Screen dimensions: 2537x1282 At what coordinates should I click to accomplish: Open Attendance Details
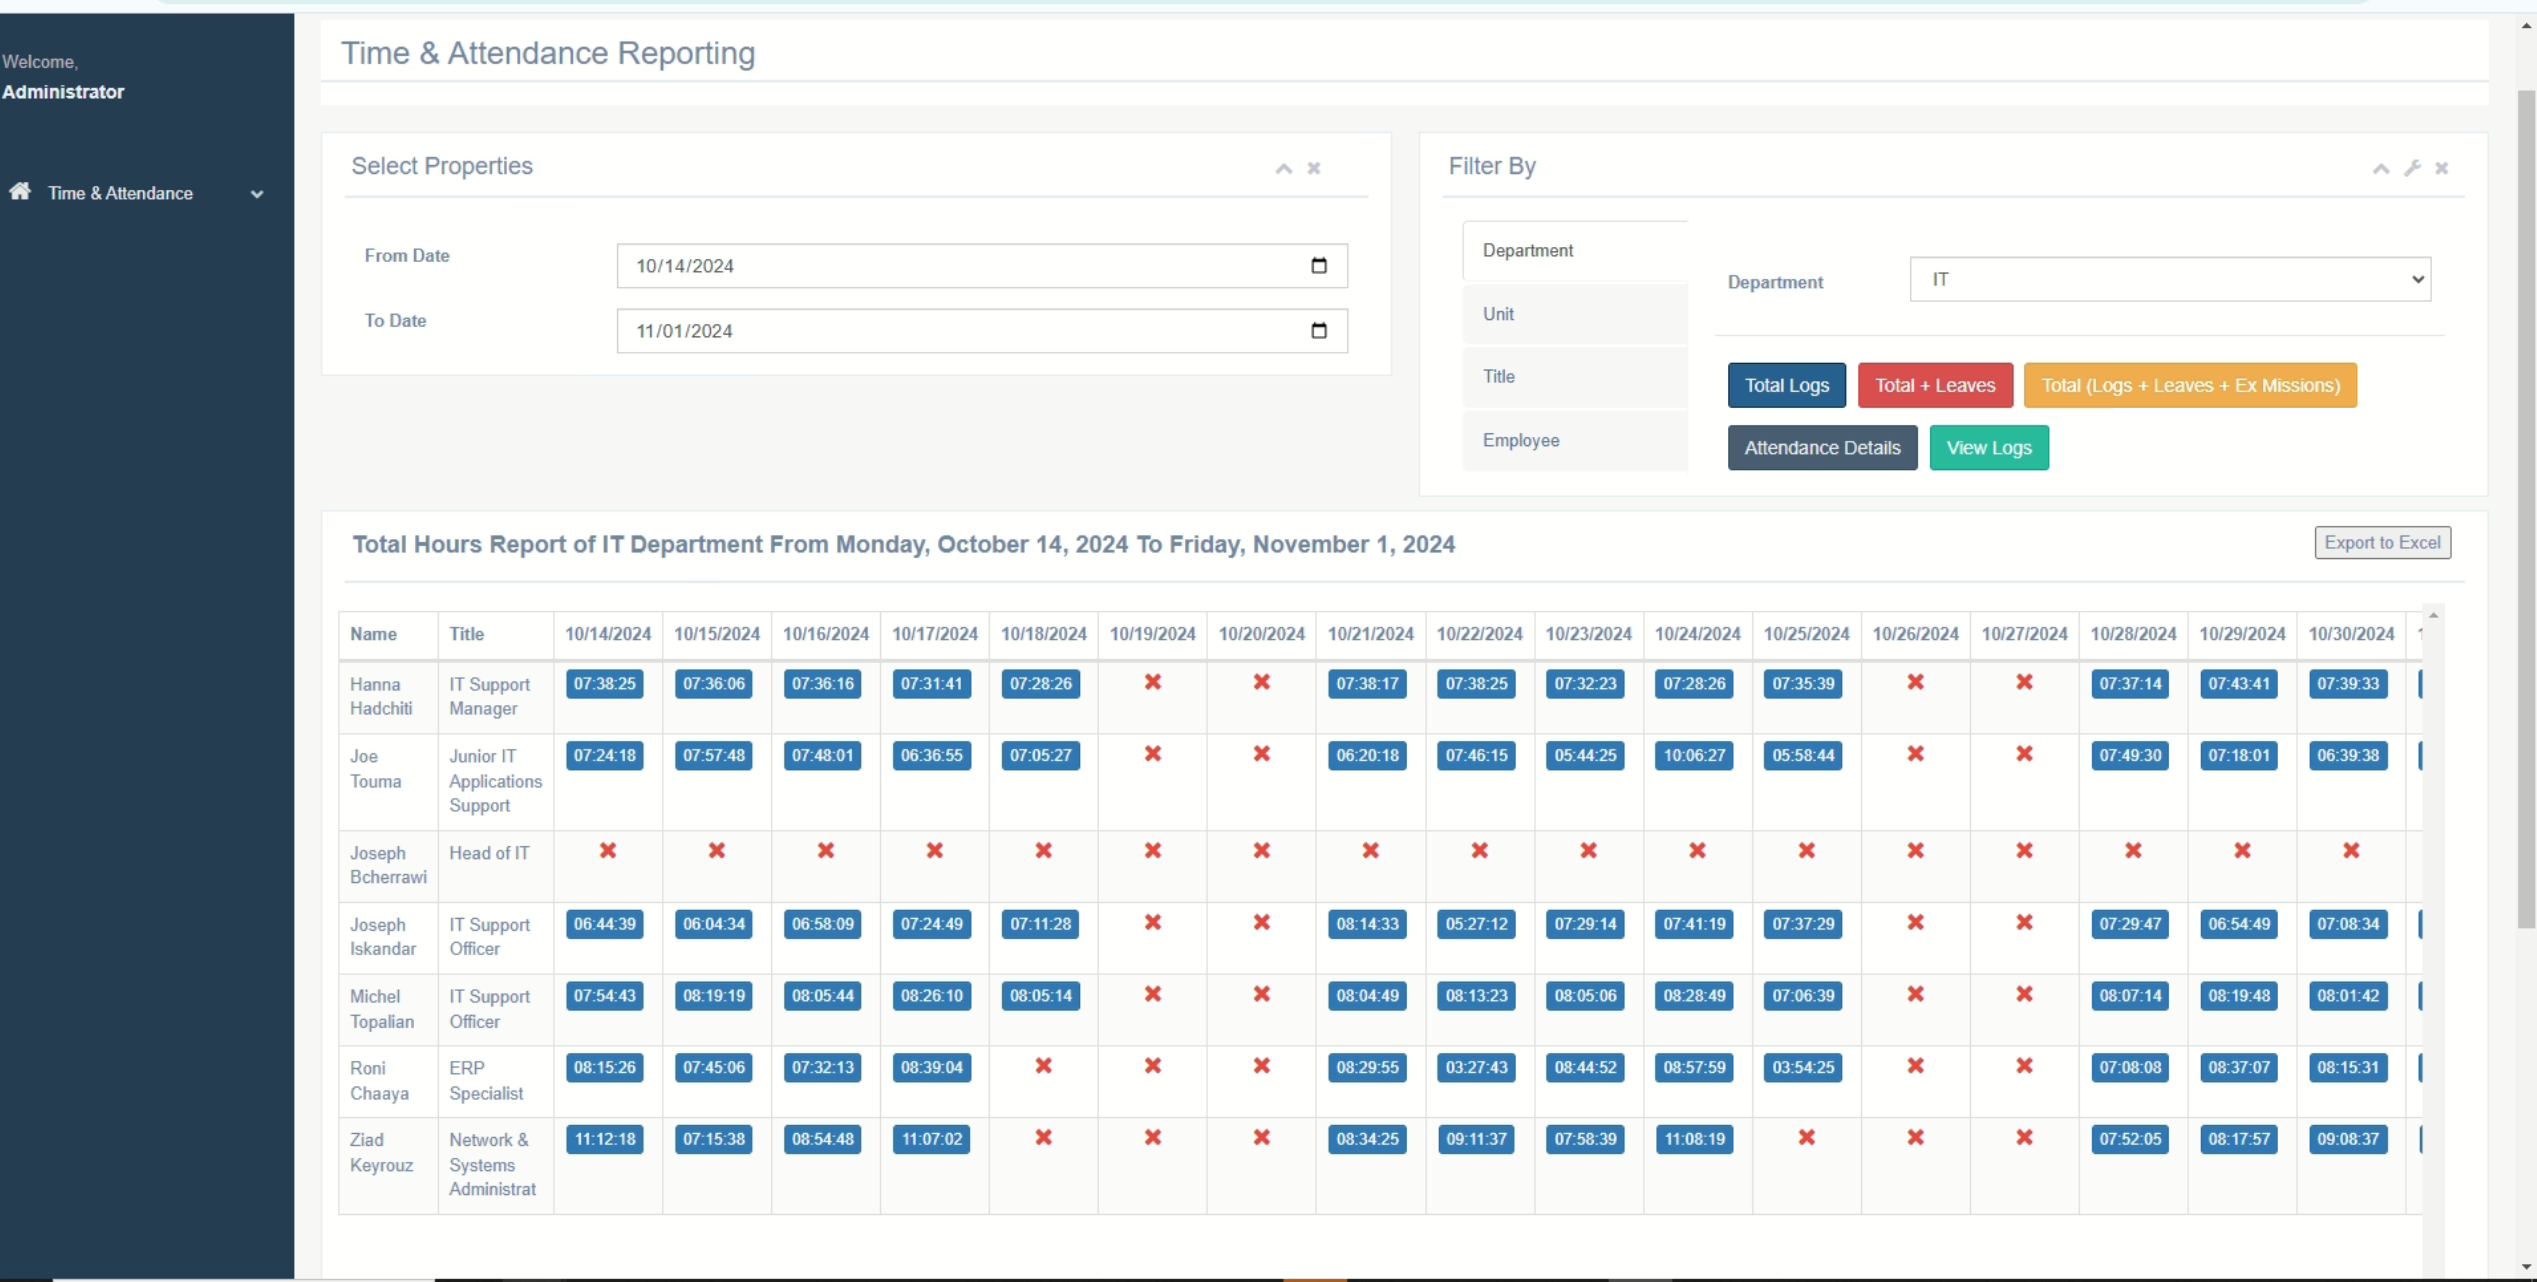1821,448
